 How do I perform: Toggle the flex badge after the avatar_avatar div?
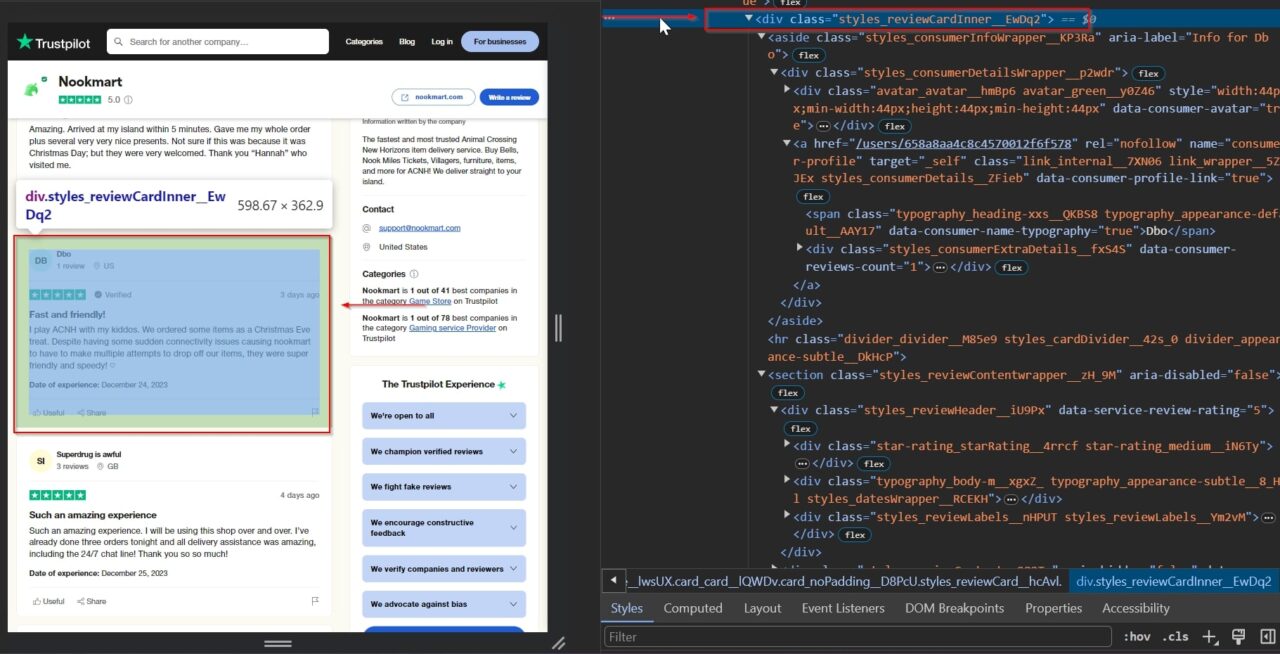(x=895, y=126)
